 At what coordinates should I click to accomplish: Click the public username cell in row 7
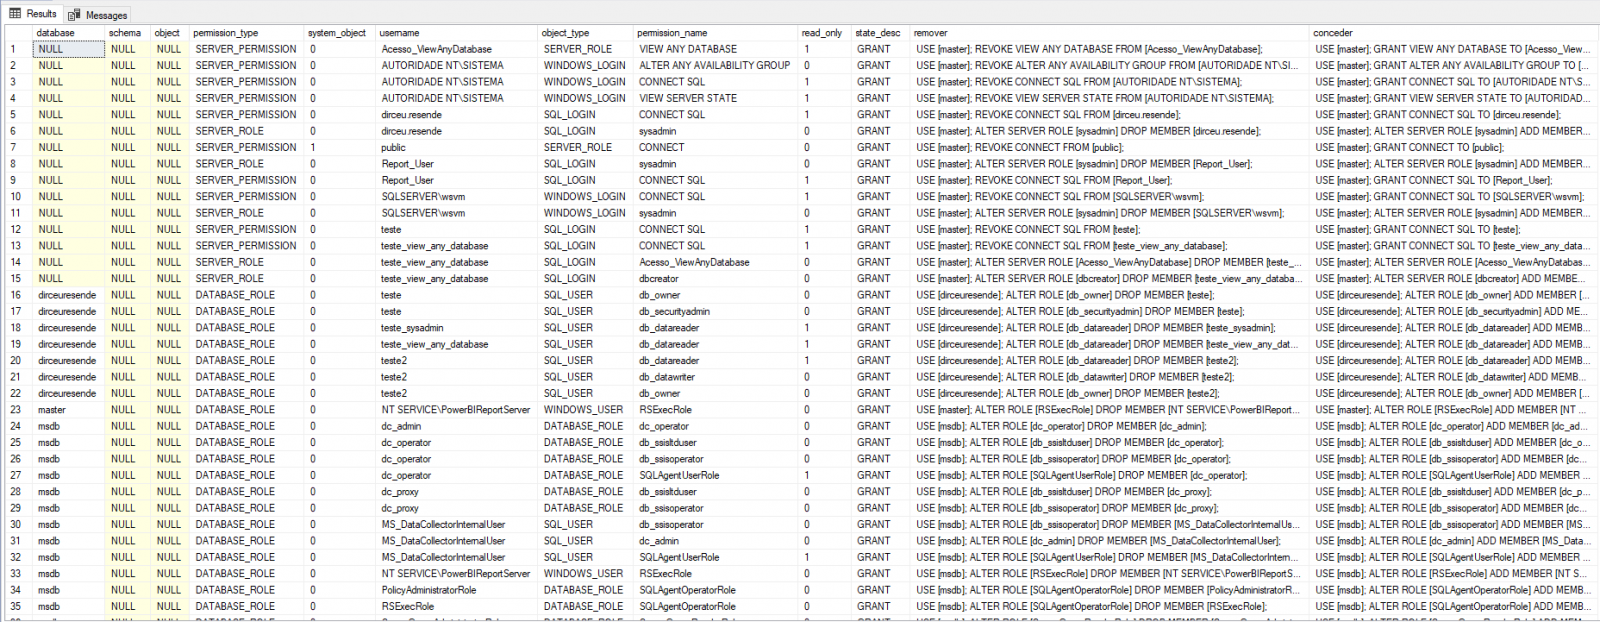[393, 148]
